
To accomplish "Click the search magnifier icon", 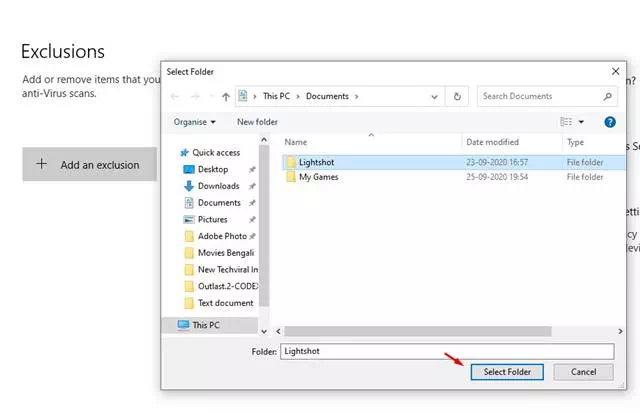I will [607, 97].
